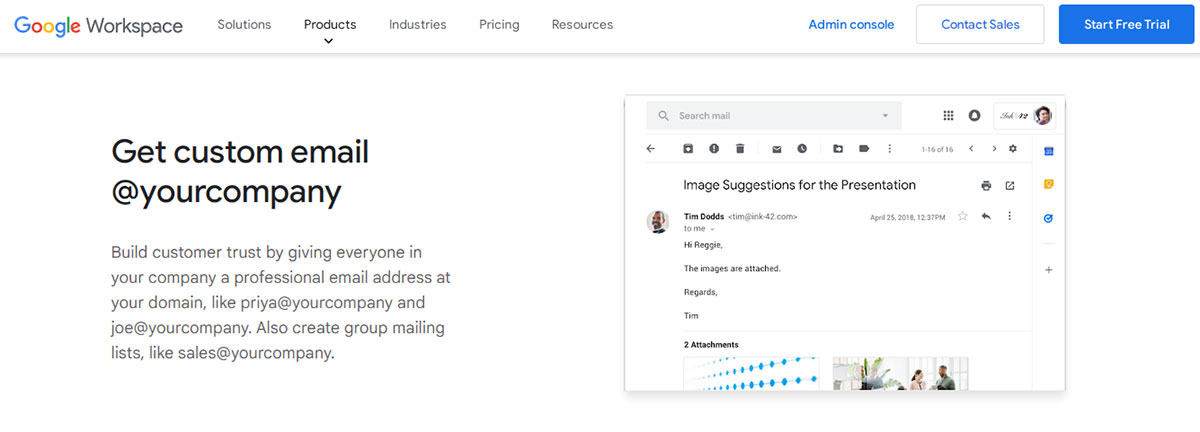
Task: Open the Resources menu
Action: click(x=582, y=24)
